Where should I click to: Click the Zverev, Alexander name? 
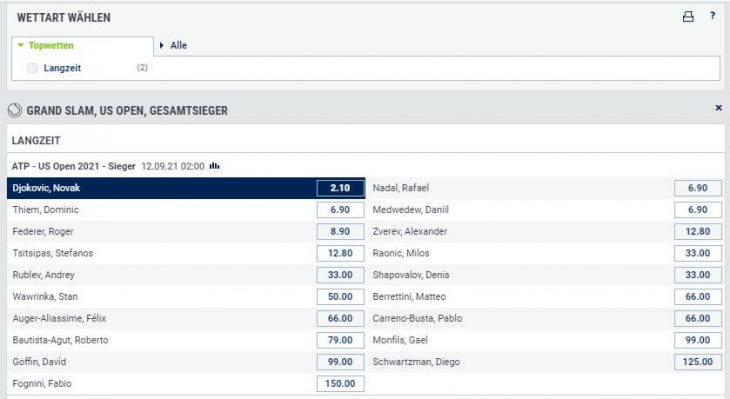(410, 231)
